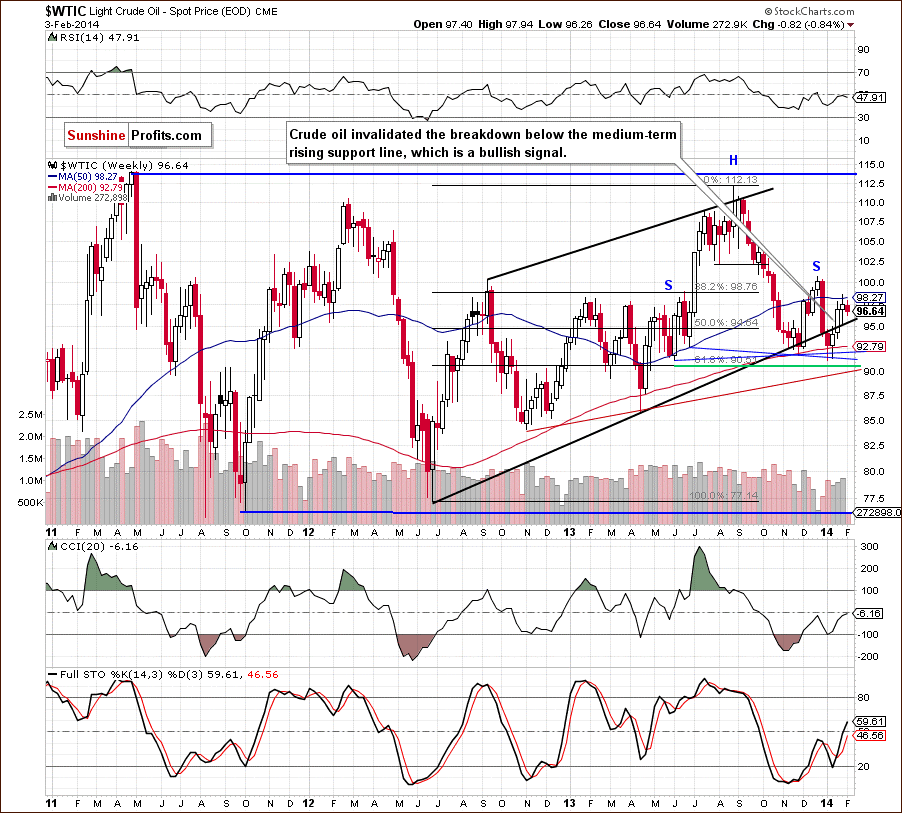Screen dimensions: 902x813
Task: Click the 96.64 black price axis tag
Action: pos(870,311)
